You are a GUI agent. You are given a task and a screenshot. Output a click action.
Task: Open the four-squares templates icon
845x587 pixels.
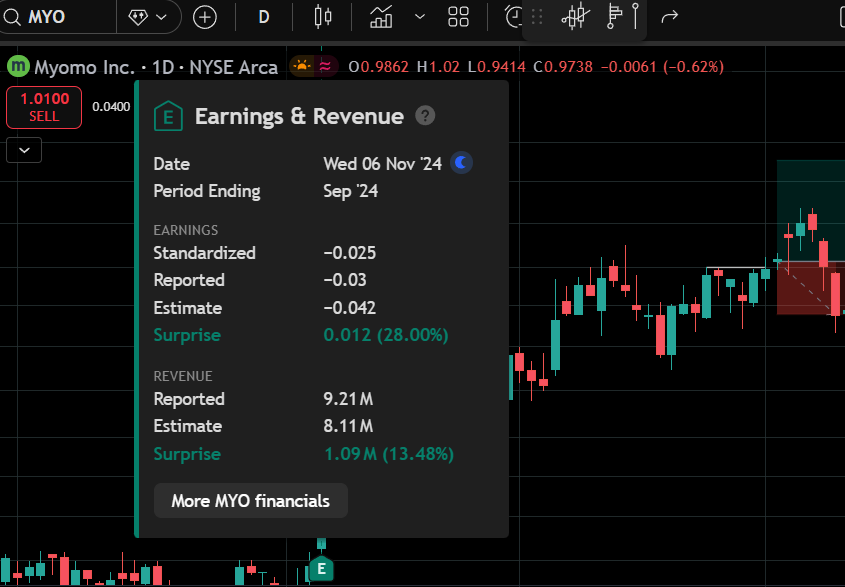coord(459,17)
